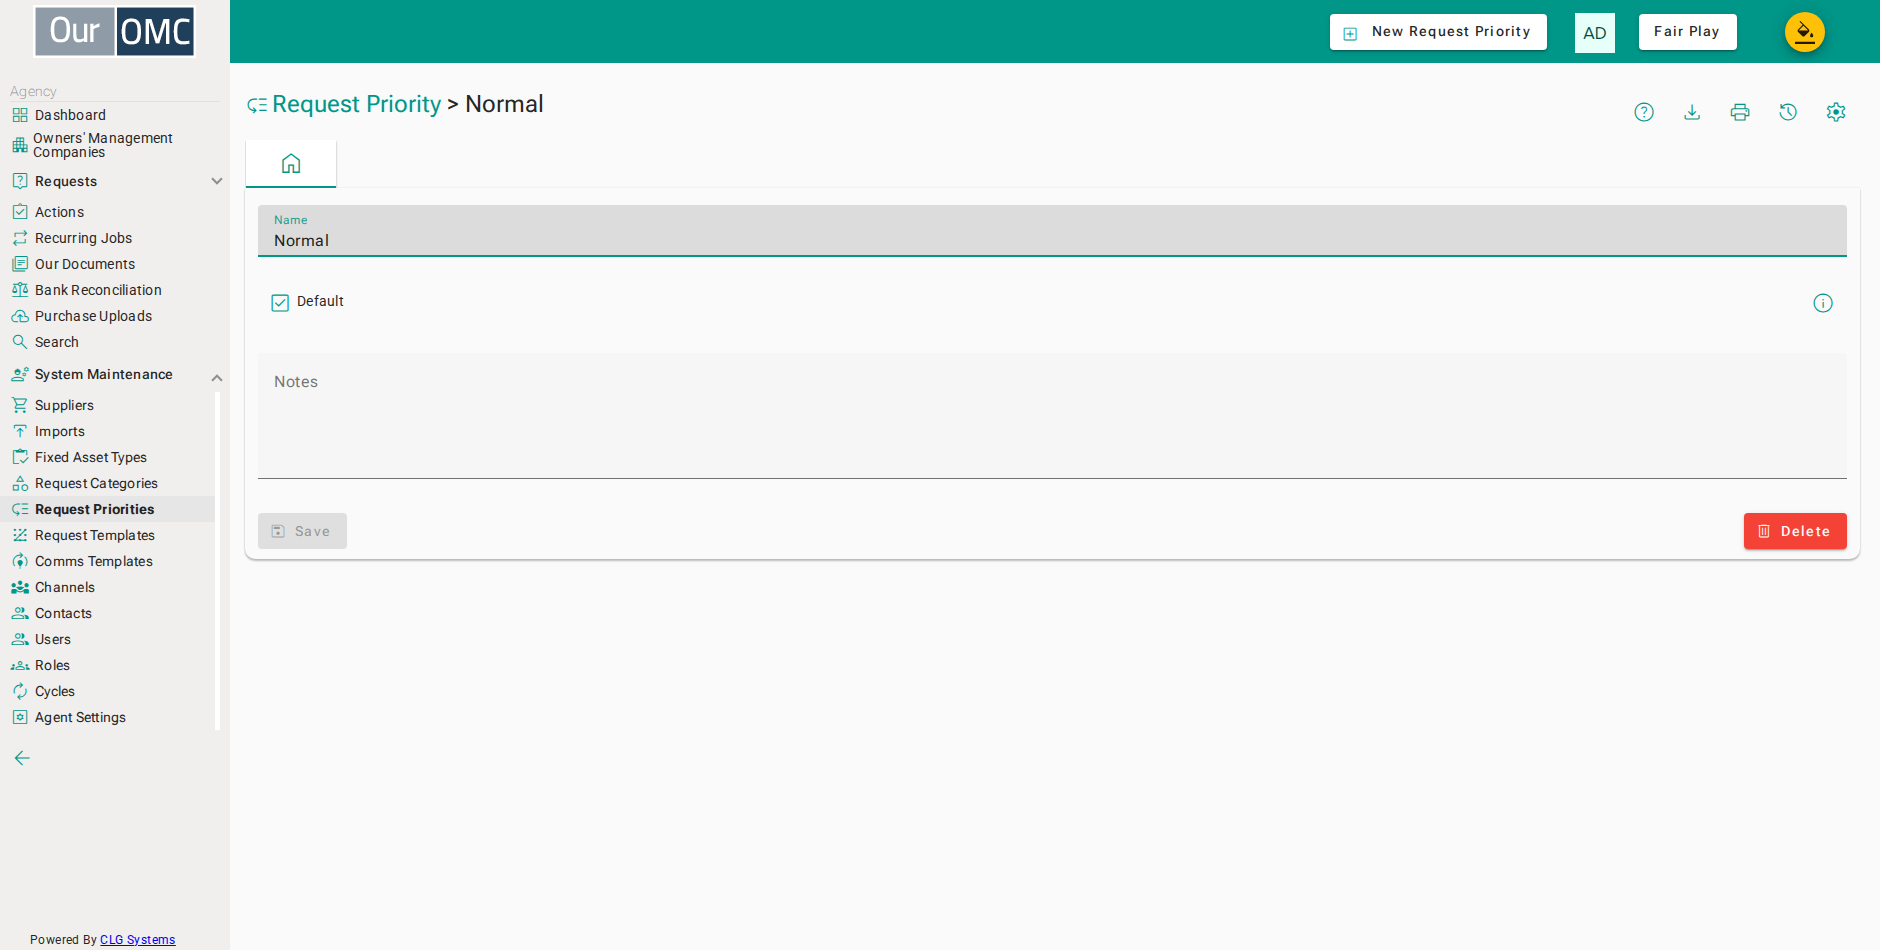The width and height of the screenshot is (1880, 950).
Task: Click into the Name input field
Action: [x=1052, y=231]
